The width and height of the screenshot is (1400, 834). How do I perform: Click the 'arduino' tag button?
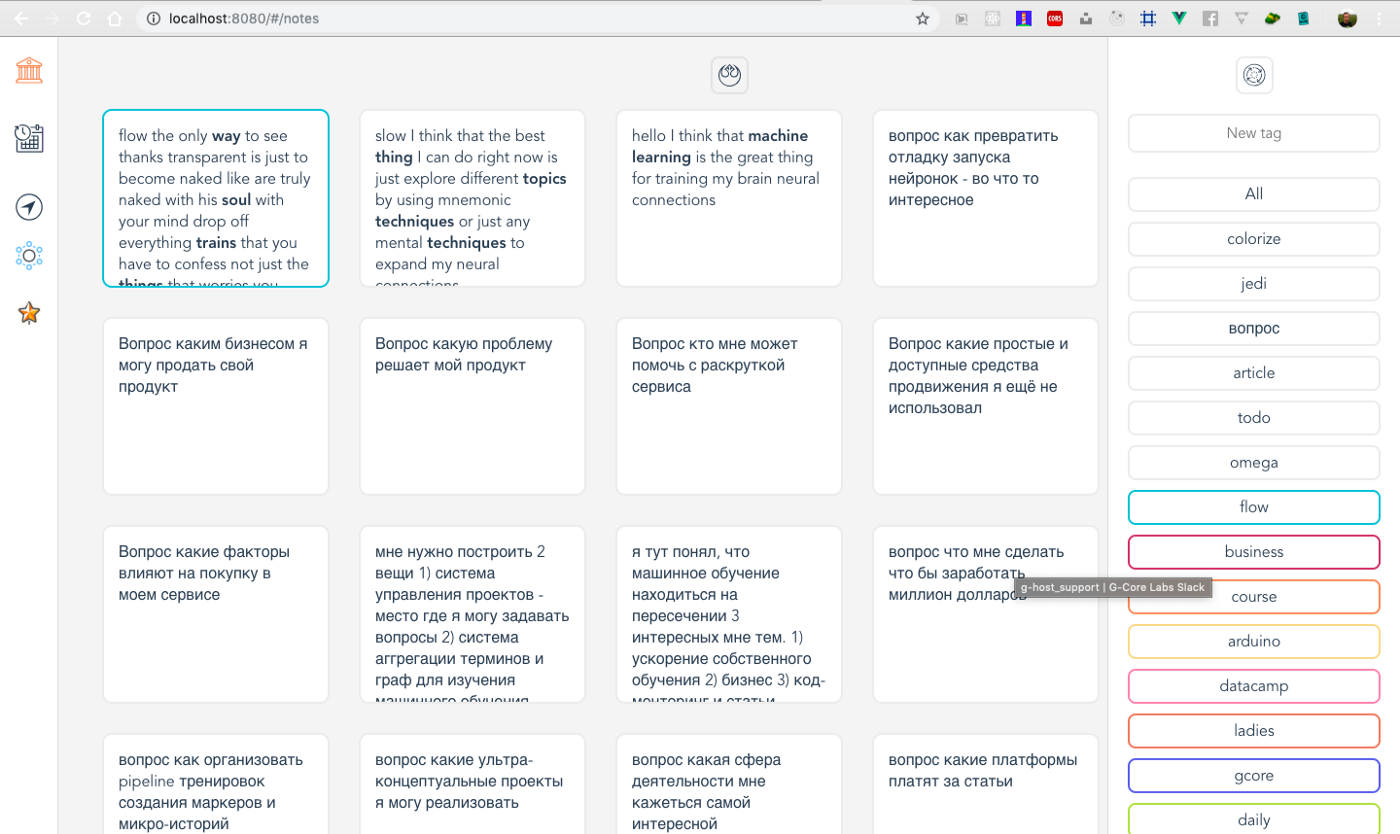coord(1253,641)
